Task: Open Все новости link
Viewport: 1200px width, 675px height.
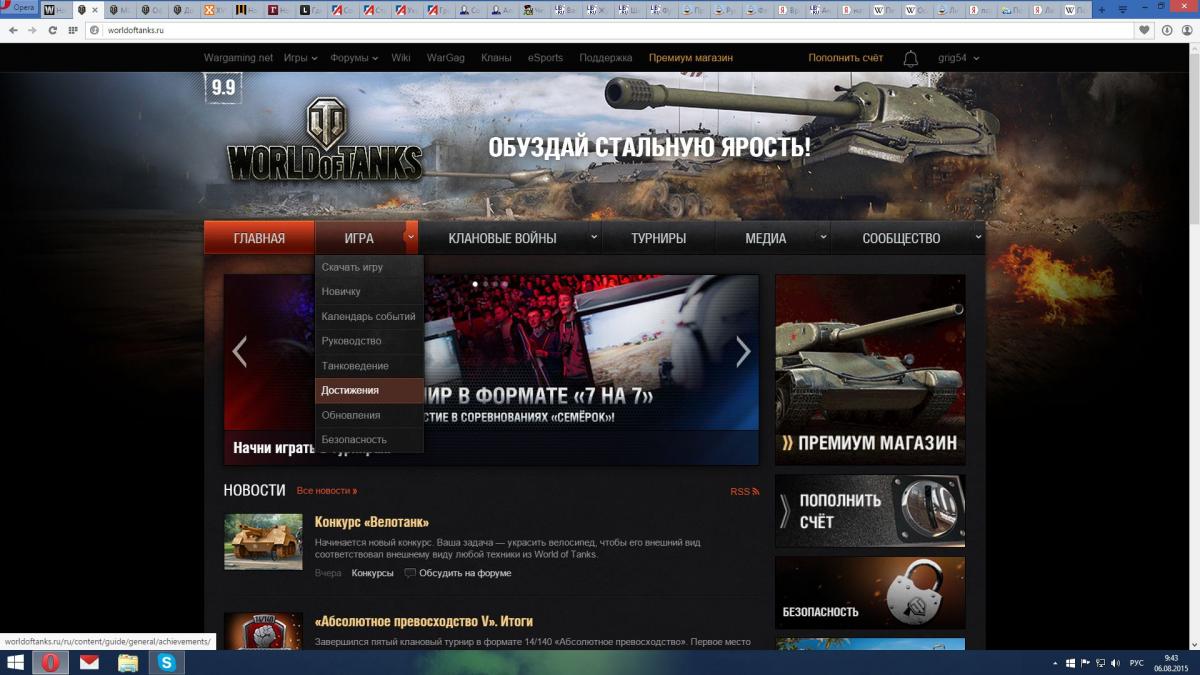Action: tap(326, 491)
